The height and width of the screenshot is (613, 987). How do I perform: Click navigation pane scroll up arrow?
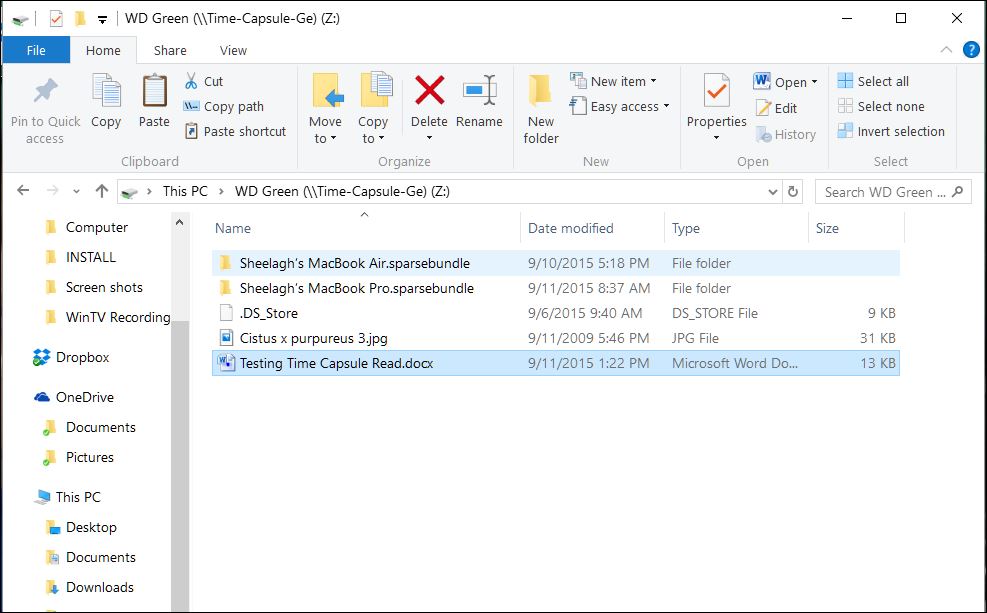[x=179, y=222]
